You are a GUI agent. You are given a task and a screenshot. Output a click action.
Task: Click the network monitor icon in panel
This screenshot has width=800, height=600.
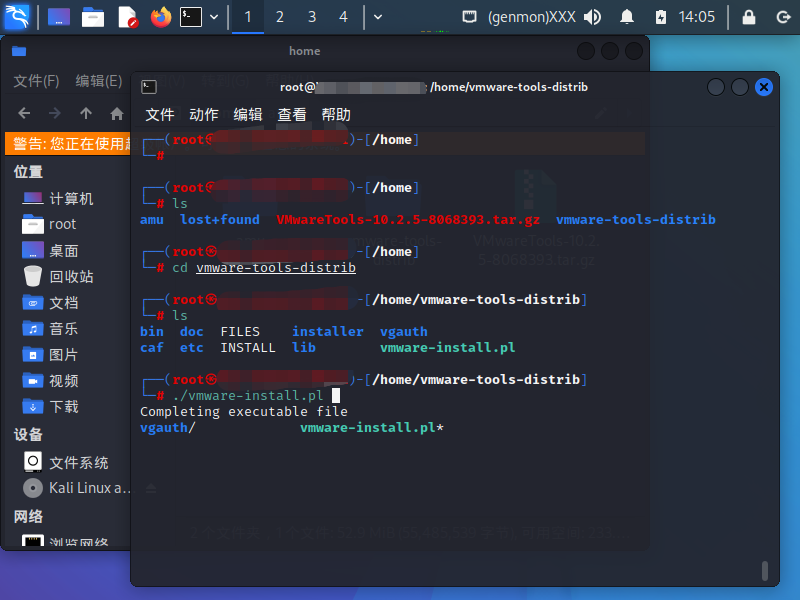click(469, 17)
